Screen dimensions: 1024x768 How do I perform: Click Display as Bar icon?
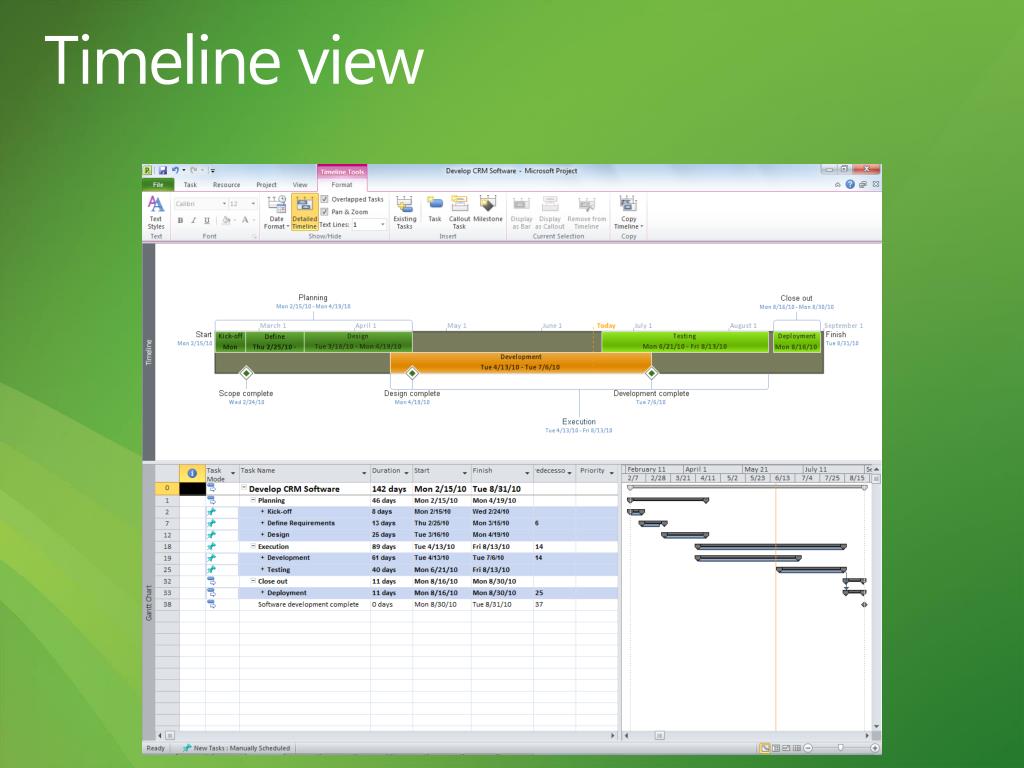[x=521, y=204]
